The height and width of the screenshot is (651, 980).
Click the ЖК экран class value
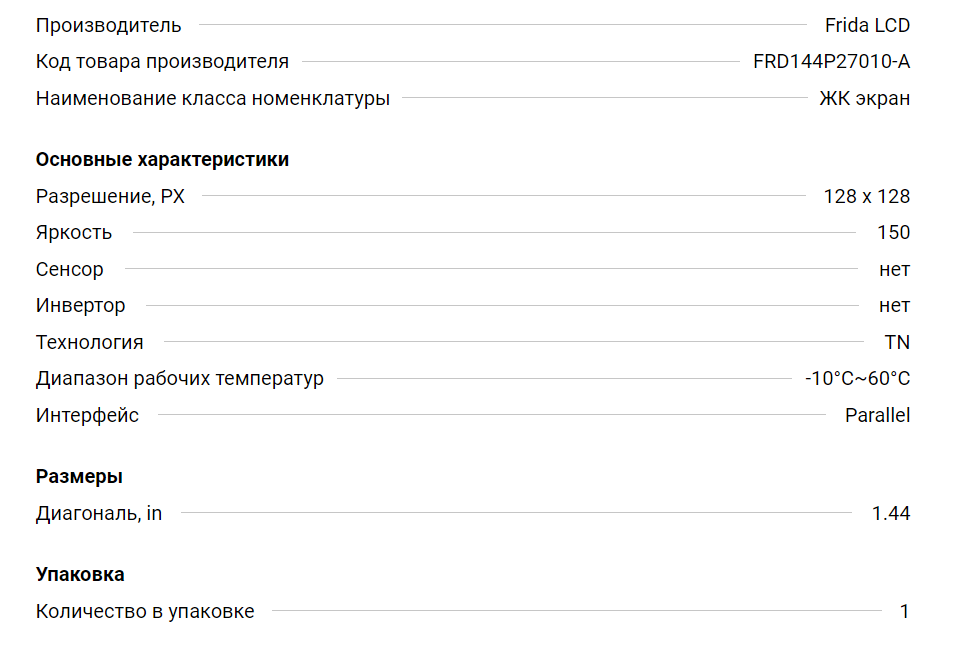point(864,98)
